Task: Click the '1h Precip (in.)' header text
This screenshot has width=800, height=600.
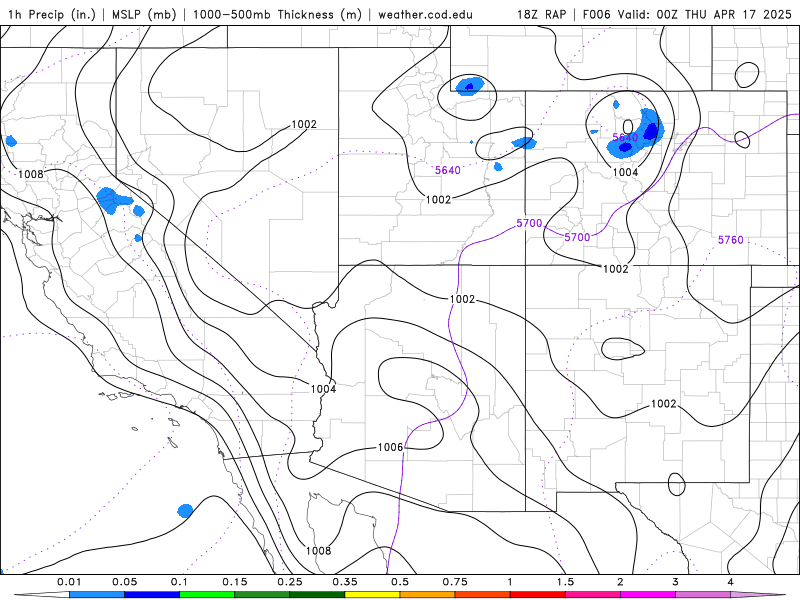Action: pyautogui.click(x=52, y=14)
